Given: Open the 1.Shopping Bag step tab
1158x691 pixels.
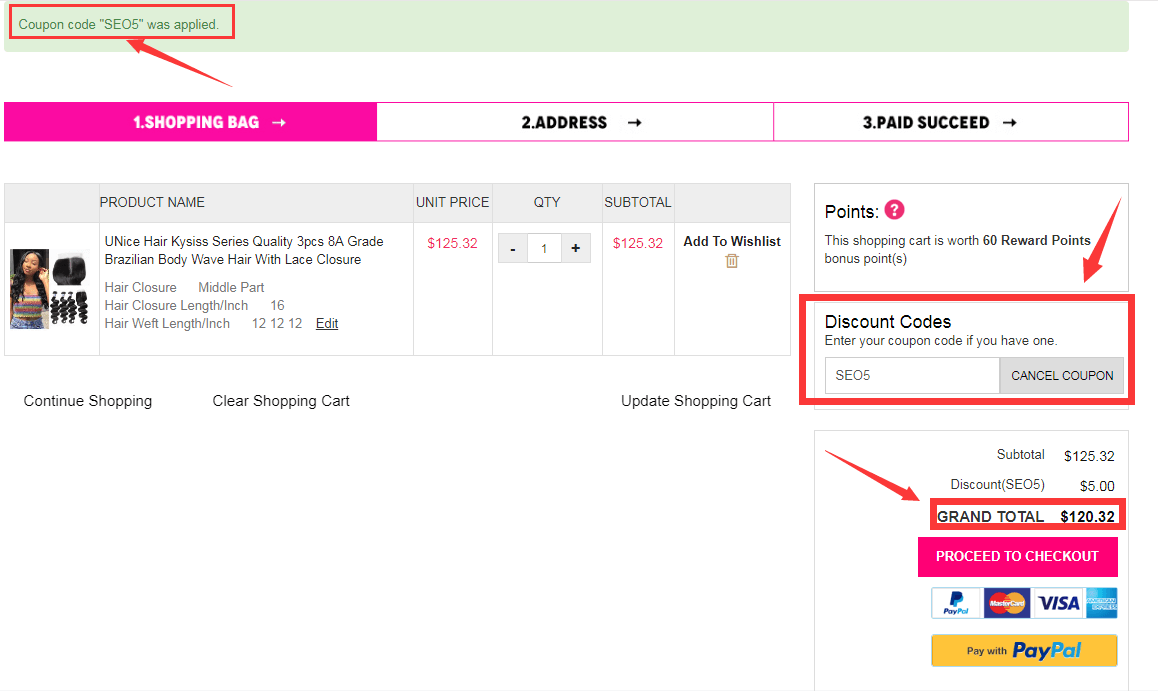Looking at the screenshot, I should pyautogui.click(x=191, y=122).
